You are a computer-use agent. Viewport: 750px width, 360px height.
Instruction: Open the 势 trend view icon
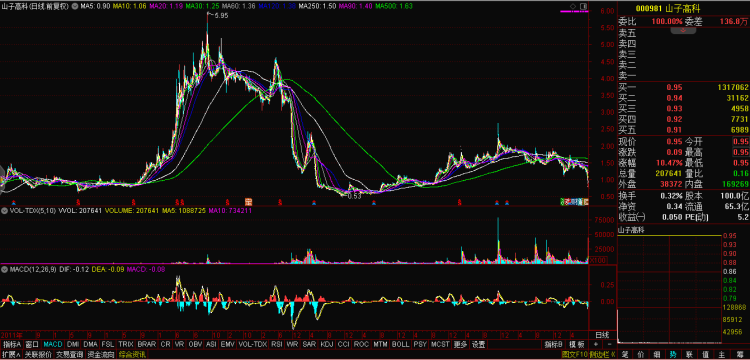point(673,354)
